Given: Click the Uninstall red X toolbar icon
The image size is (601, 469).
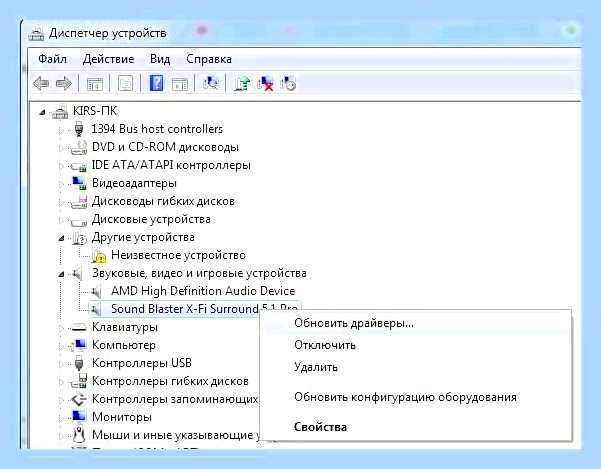Looking at the screenshot, I should click(x=265, y=83).
